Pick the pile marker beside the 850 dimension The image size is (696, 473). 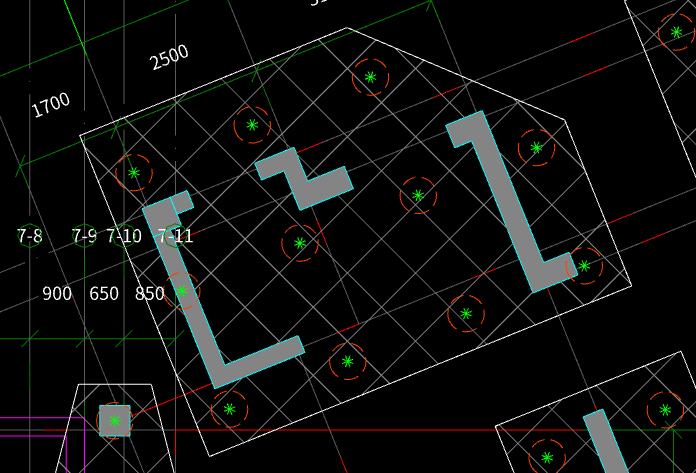pyautogui.click(x=182, y=291)
